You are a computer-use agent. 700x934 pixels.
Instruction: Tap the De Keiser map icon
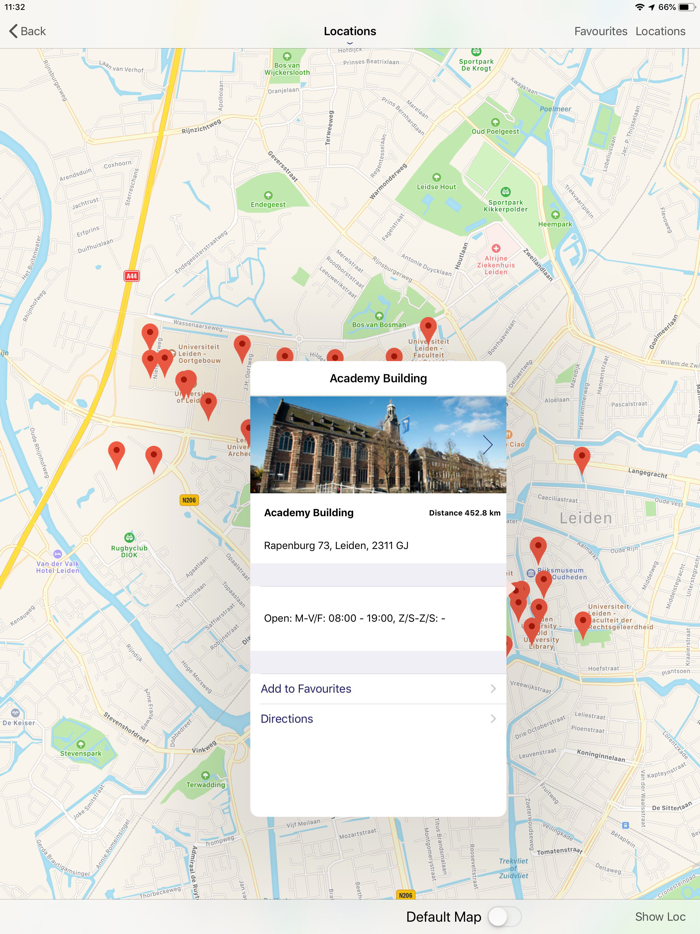pos(15,713)
